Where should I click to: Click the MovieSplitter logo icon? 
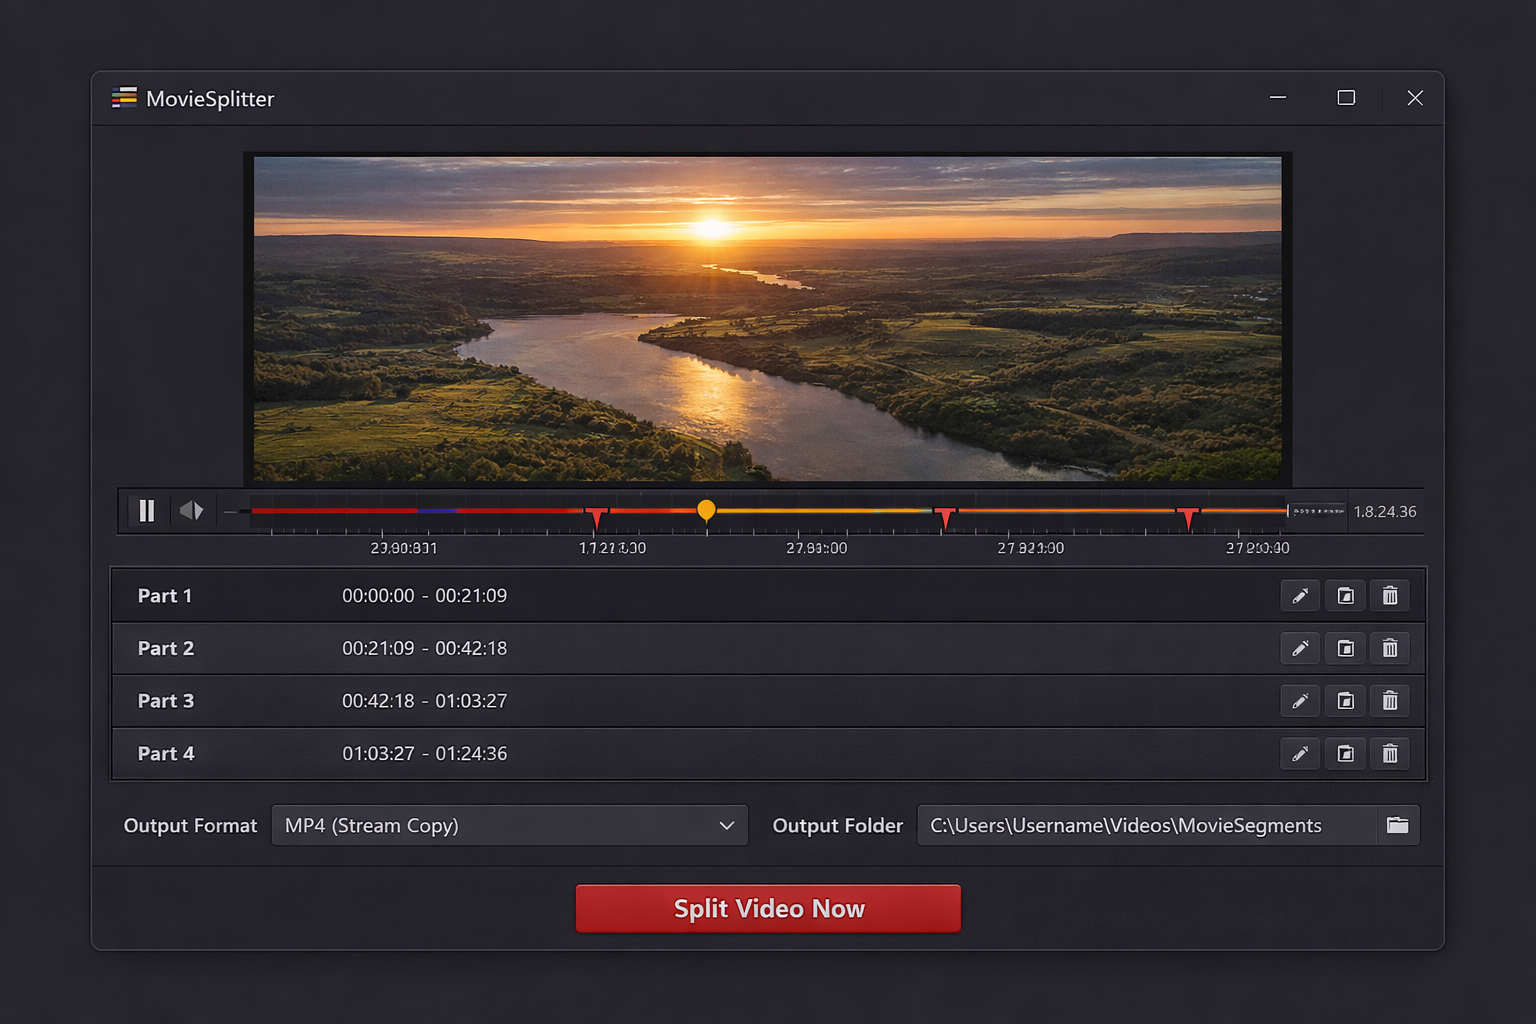[124, 98]
